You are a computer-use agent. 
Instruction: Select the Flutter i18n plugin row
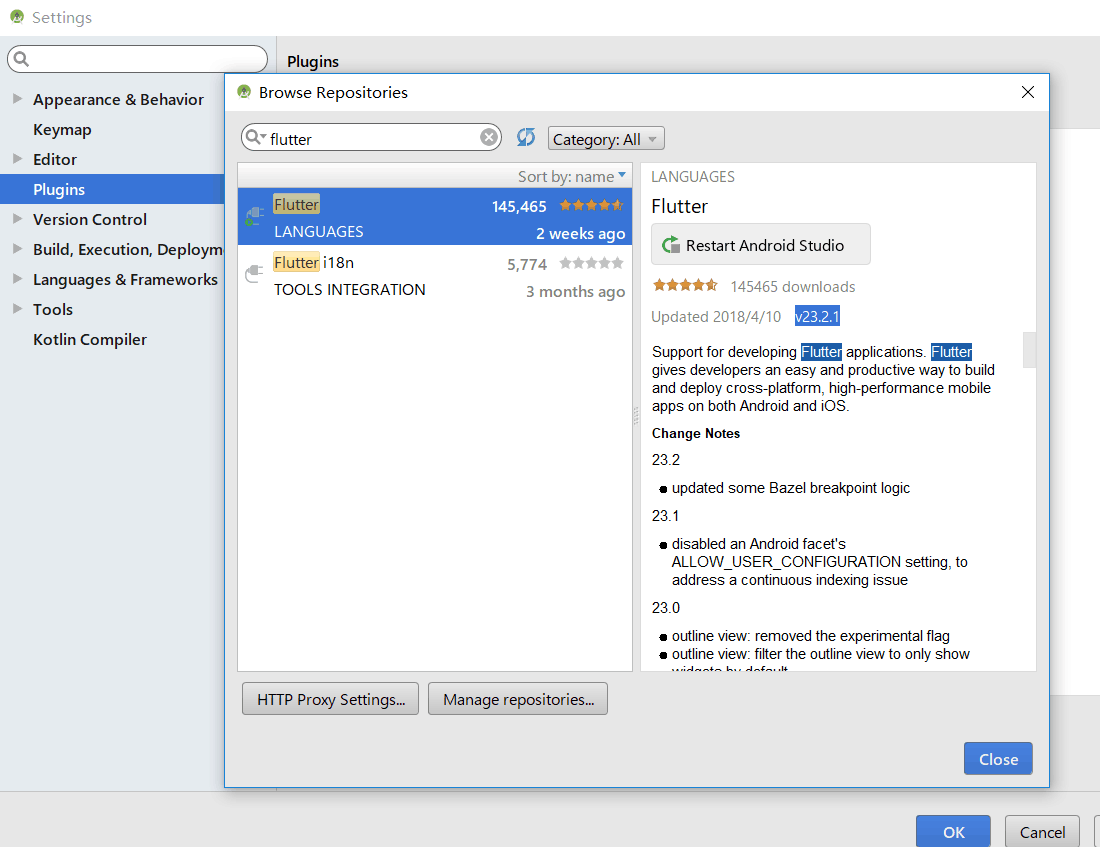[x=435, y=275]
